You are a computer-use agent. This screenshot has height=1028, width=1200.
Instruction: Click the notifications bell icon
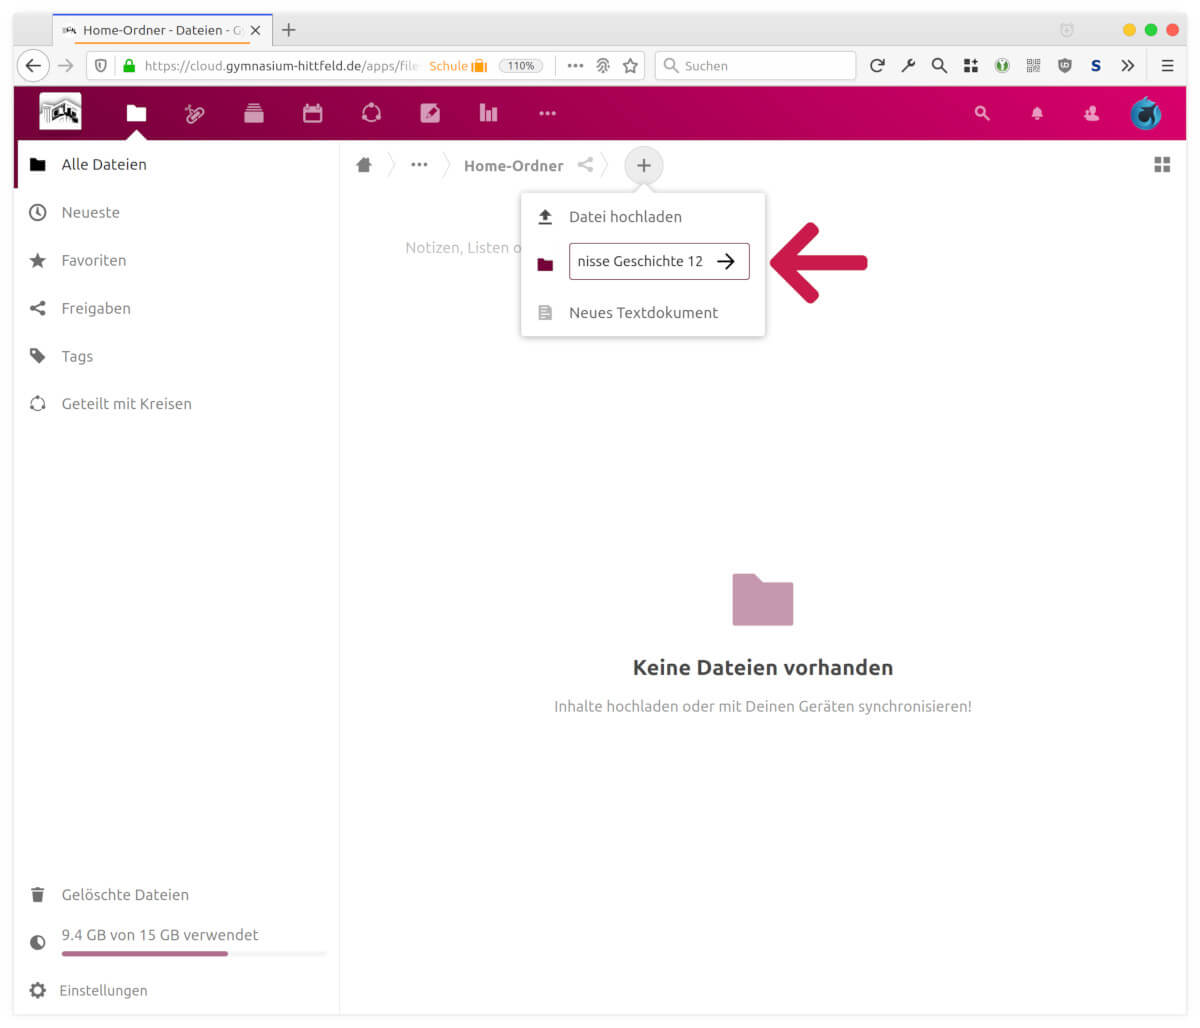1037,114
